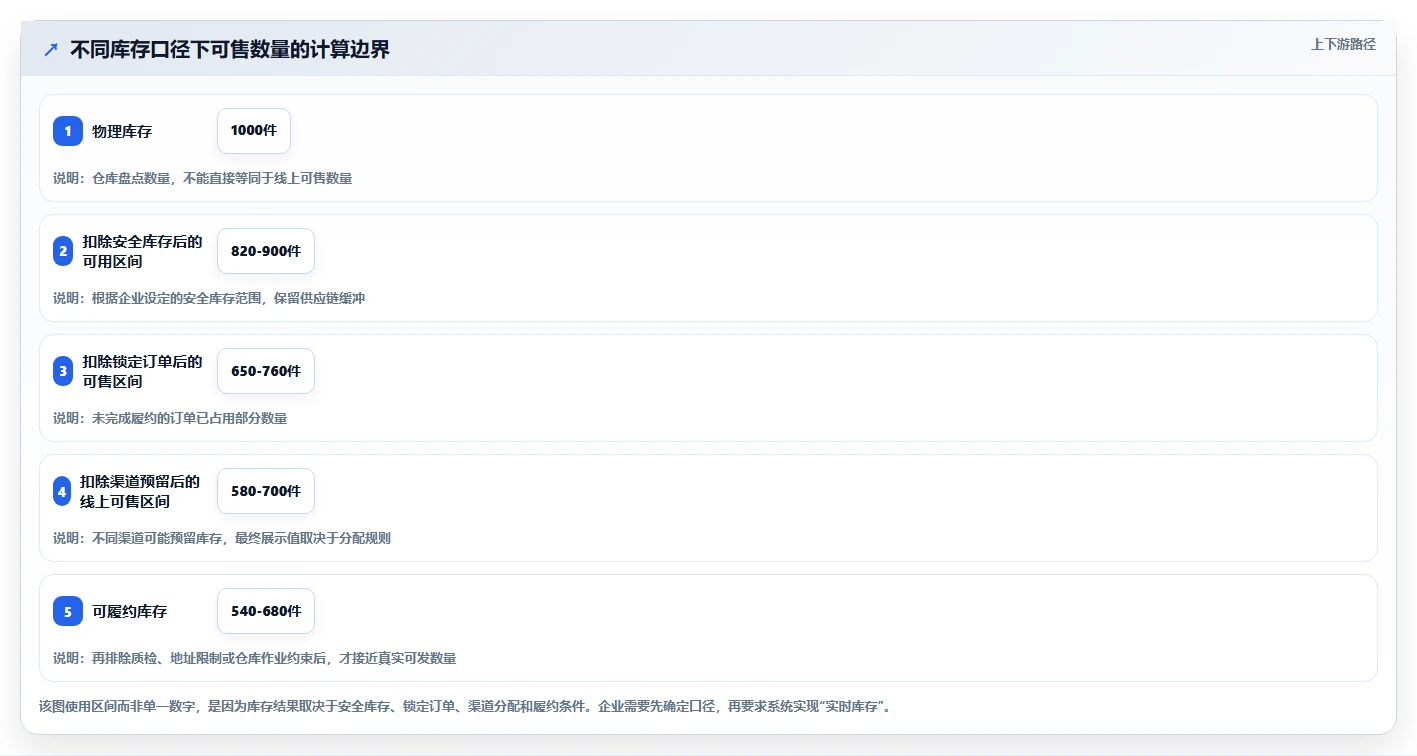This screenshot has height=756, width=1417.
Task: Select the 820-900件 value chip
Action: click(266, 251)
